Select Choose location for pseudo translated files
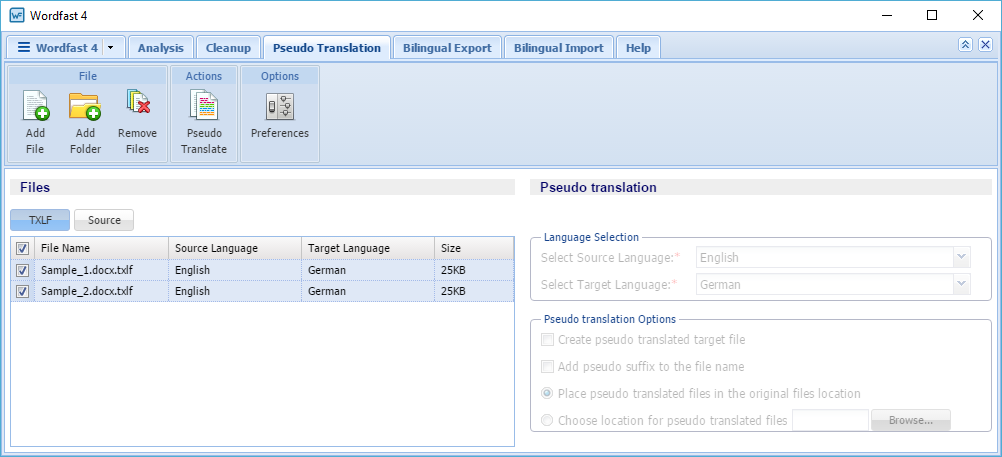This screenshot has width=1002, height=457. click(547, 420)
